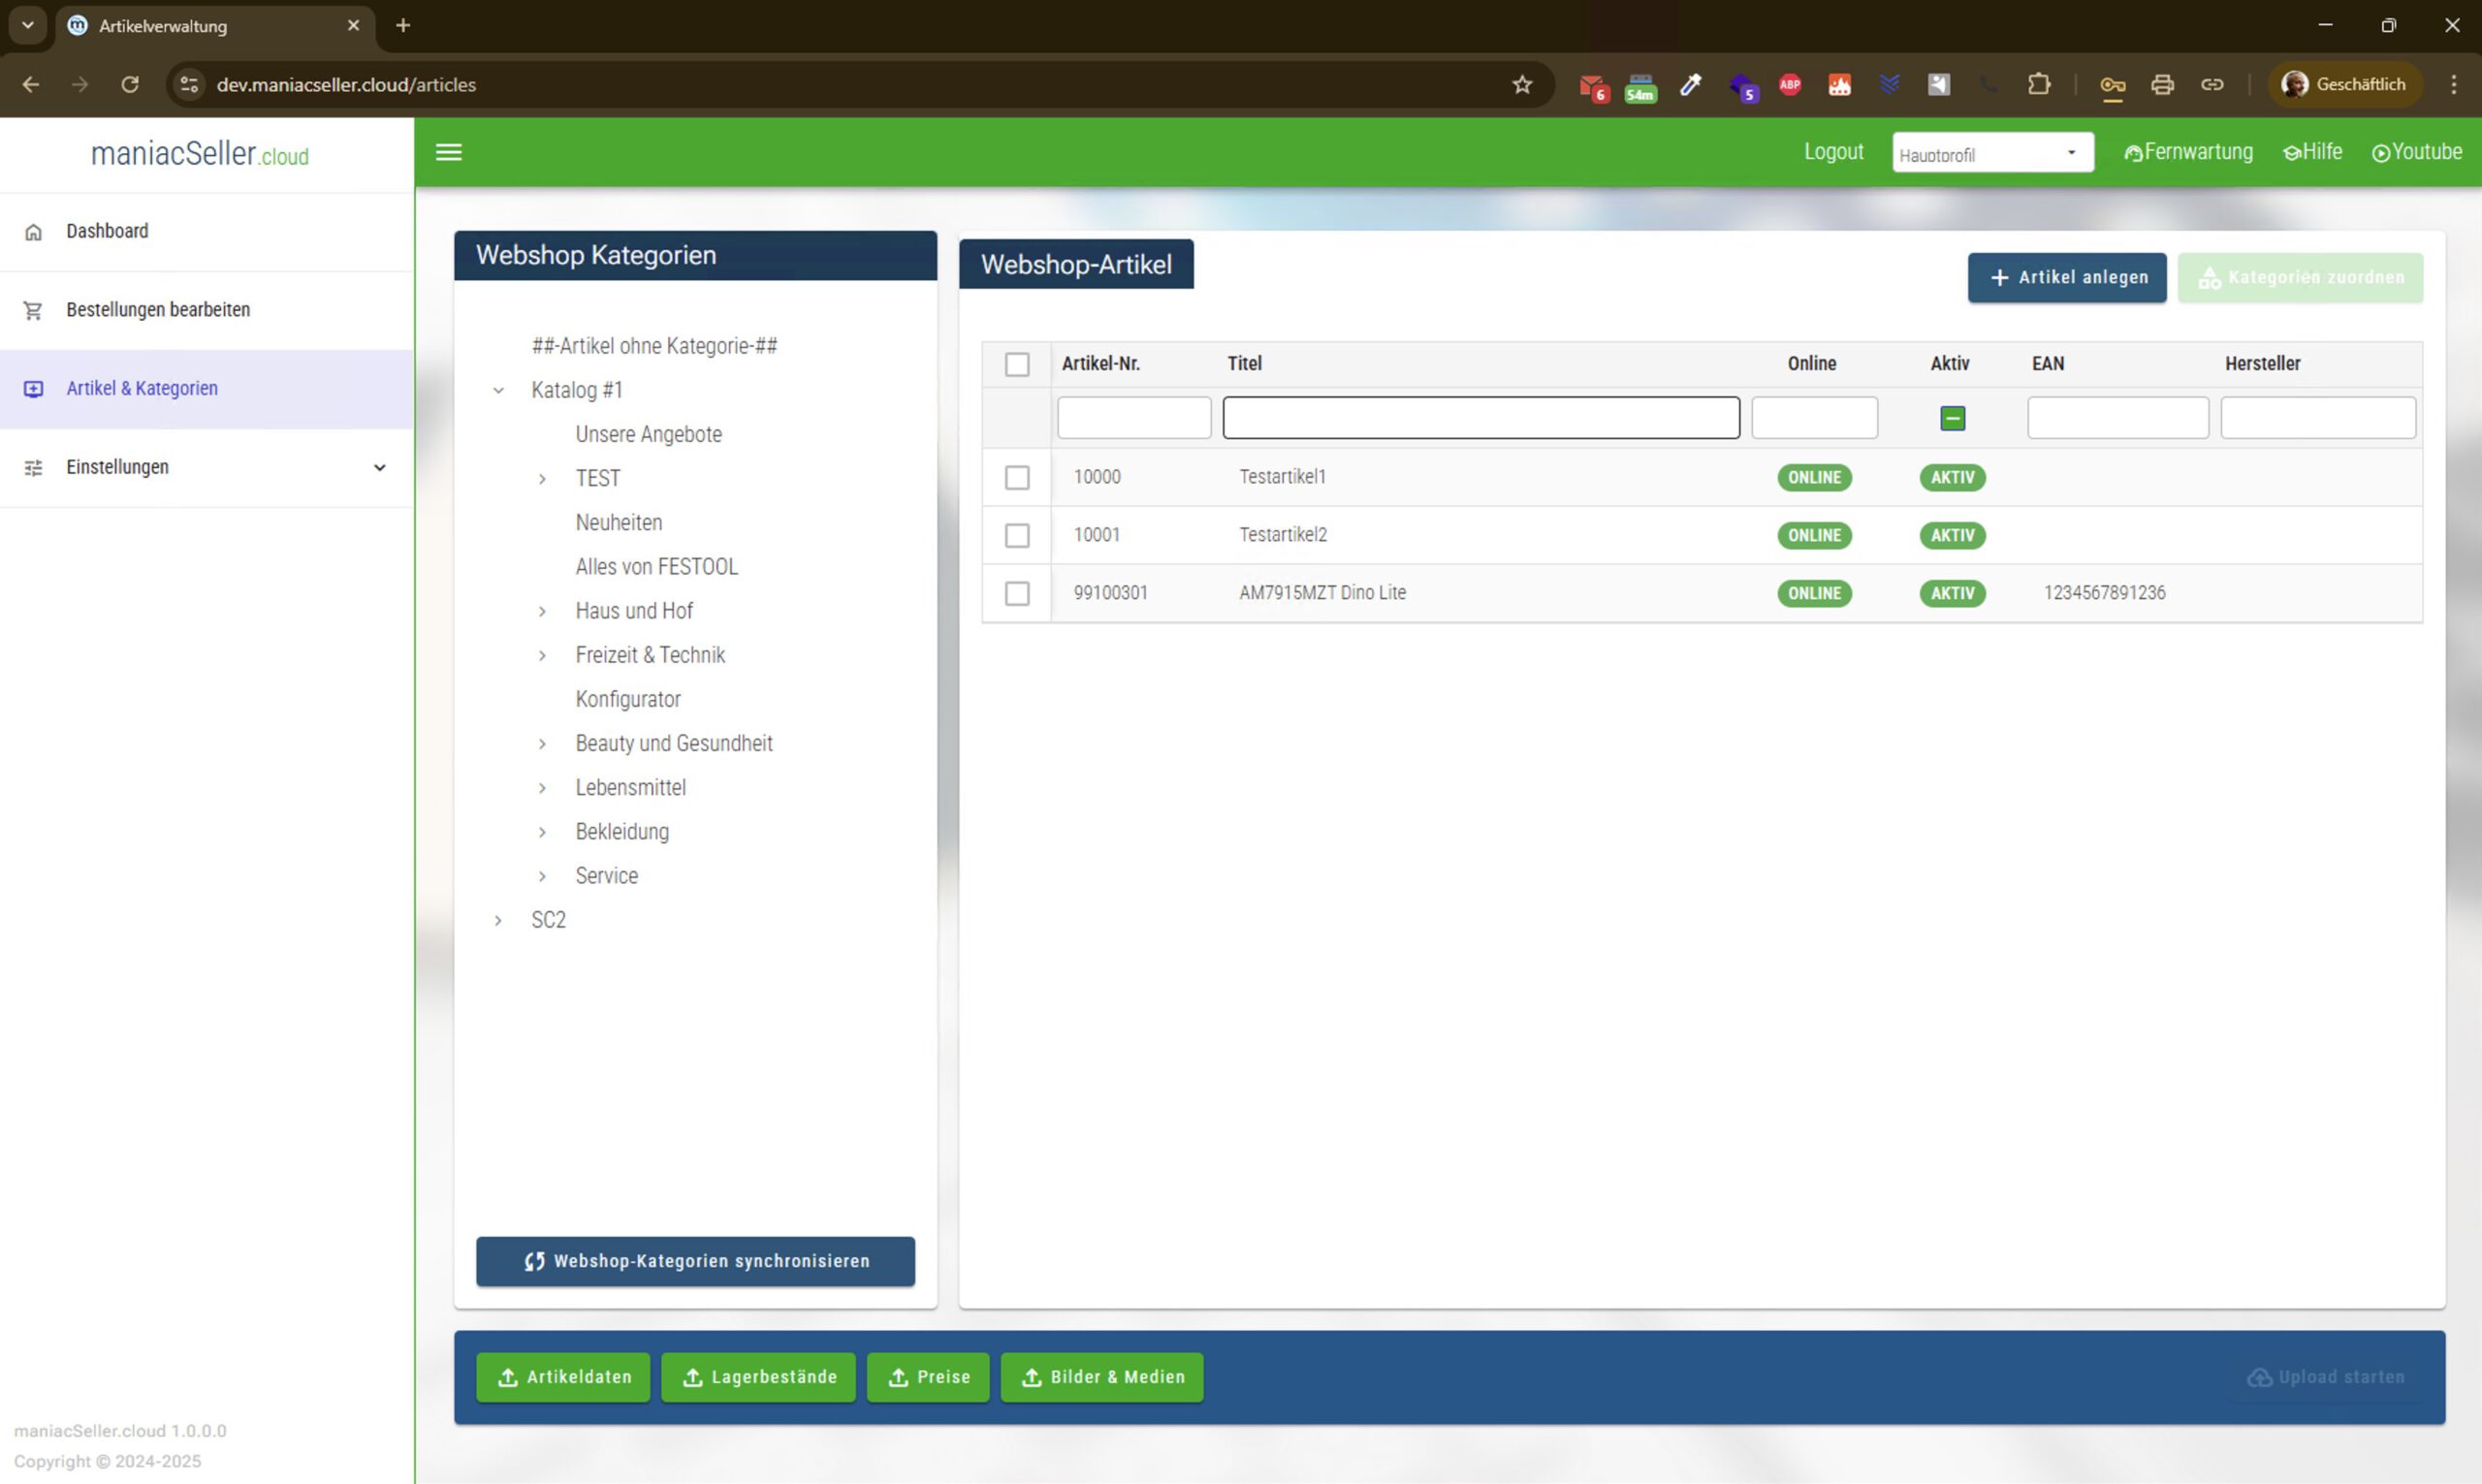Click the Einstellungen sliders icon in sidebar
2482x1484 pixels.
click(33, 468)
